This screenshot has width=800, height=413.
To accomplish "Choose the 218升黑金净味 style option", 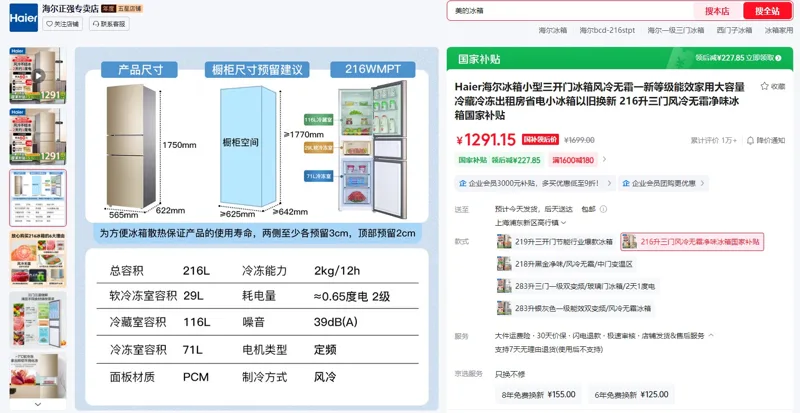I will click(565, 264).
